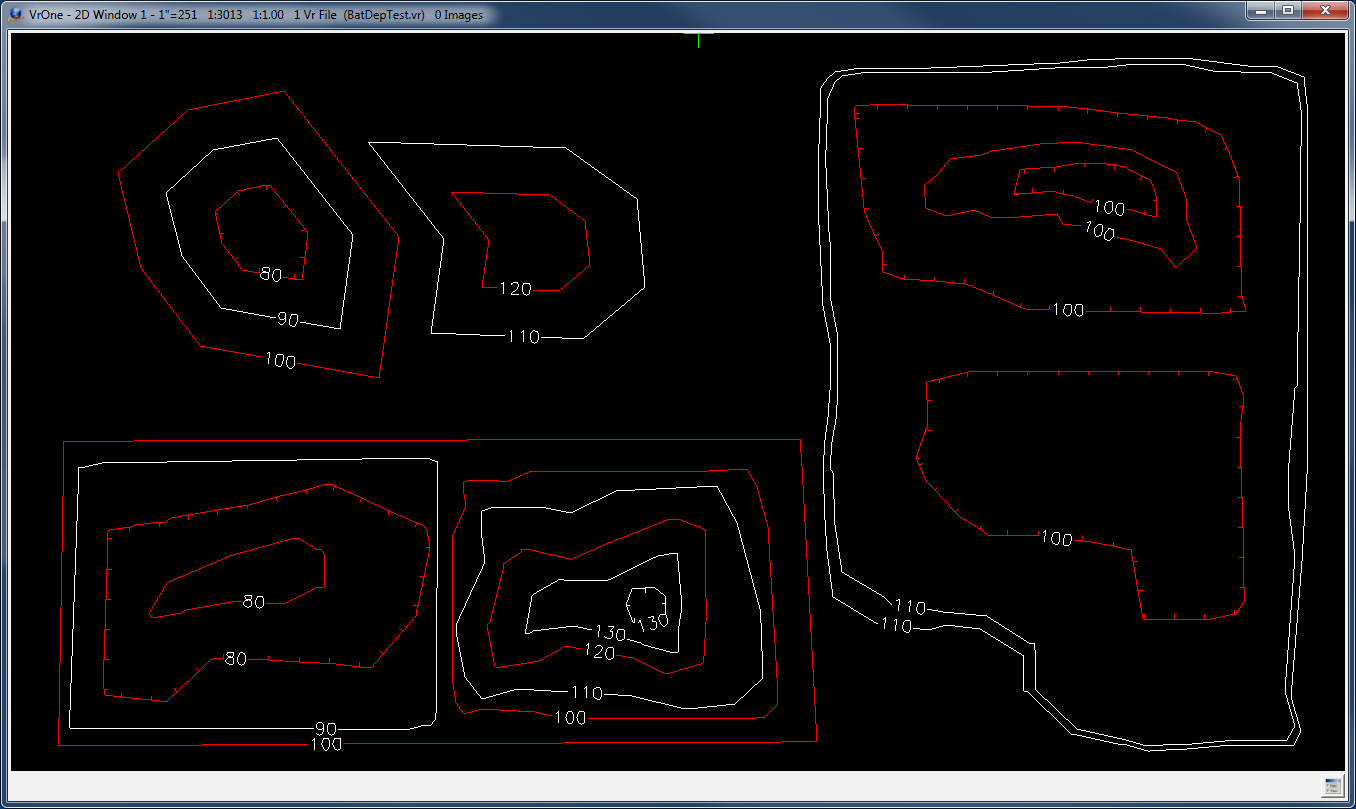Select the 110 label beneath the 120 contour
The image size is (1356, 809).
(x=523, y=337)
